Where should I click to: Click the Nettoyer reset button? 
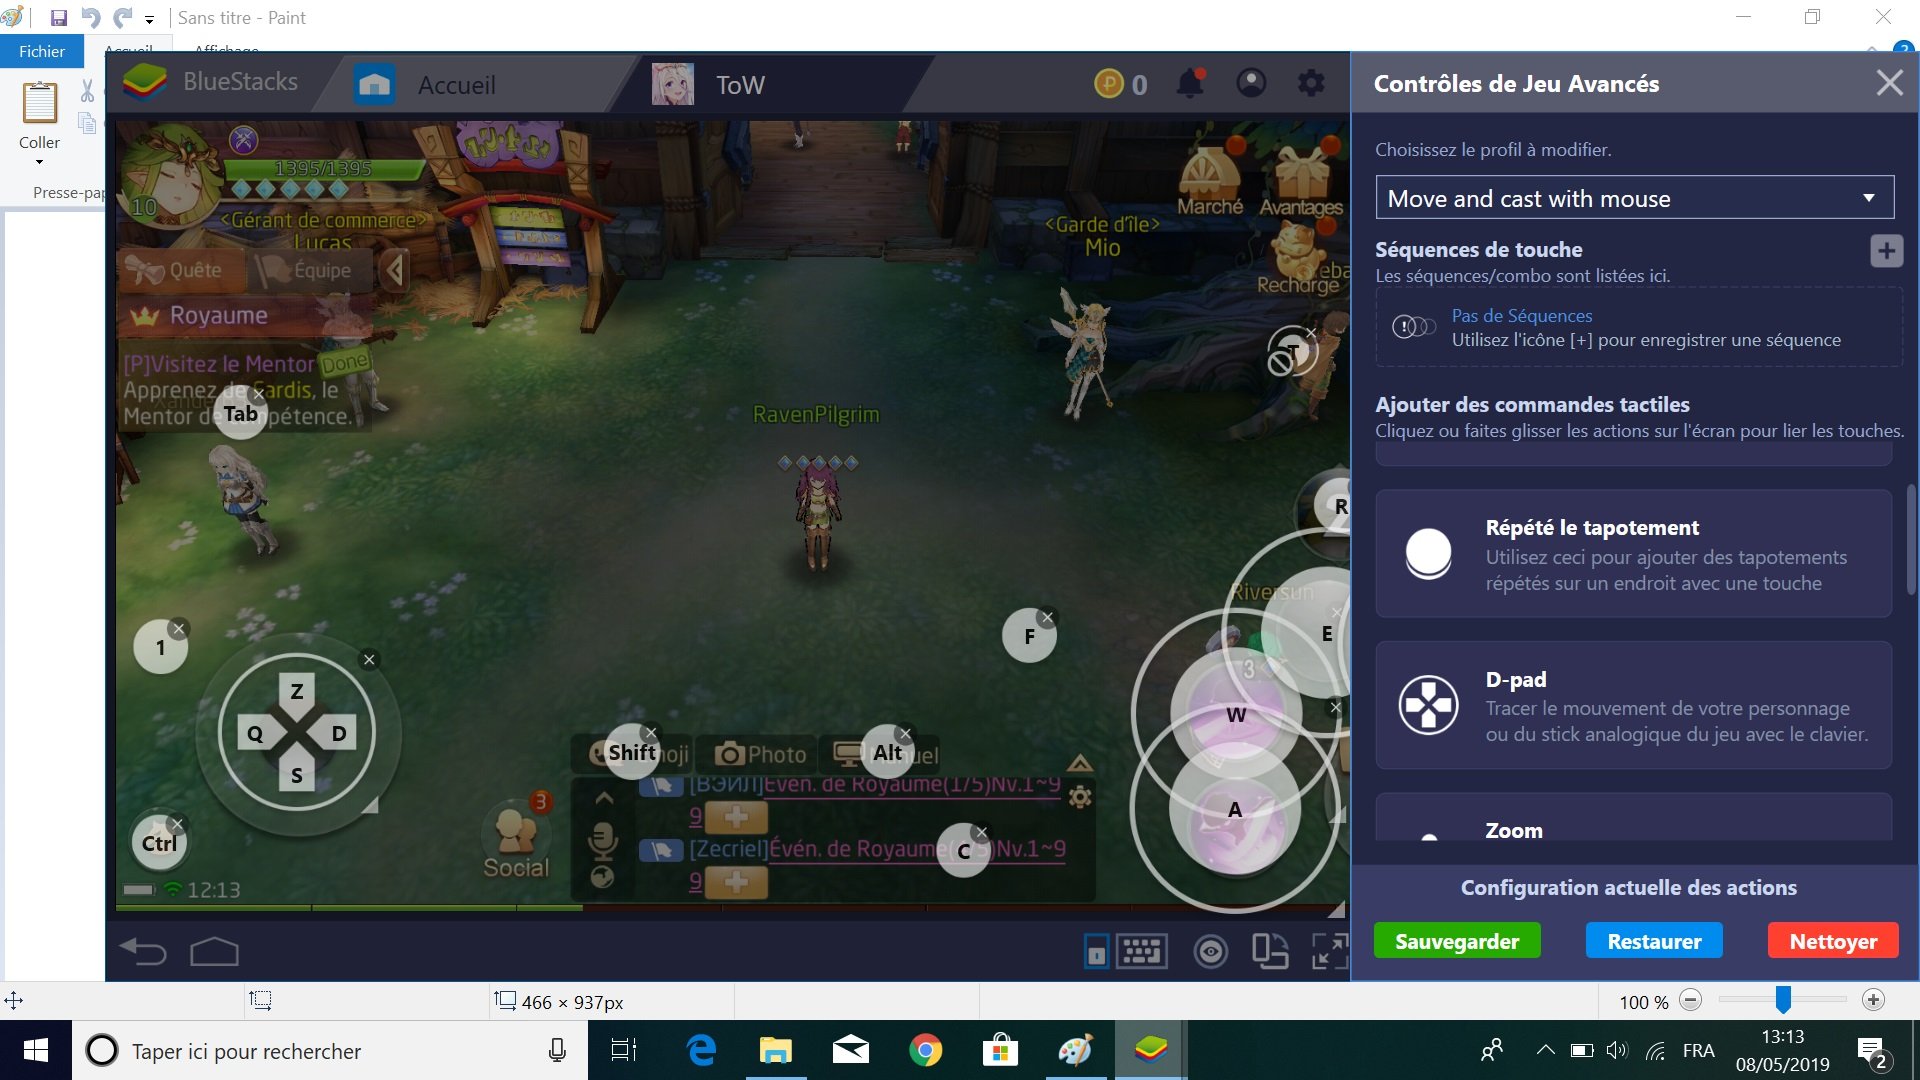1833,940
